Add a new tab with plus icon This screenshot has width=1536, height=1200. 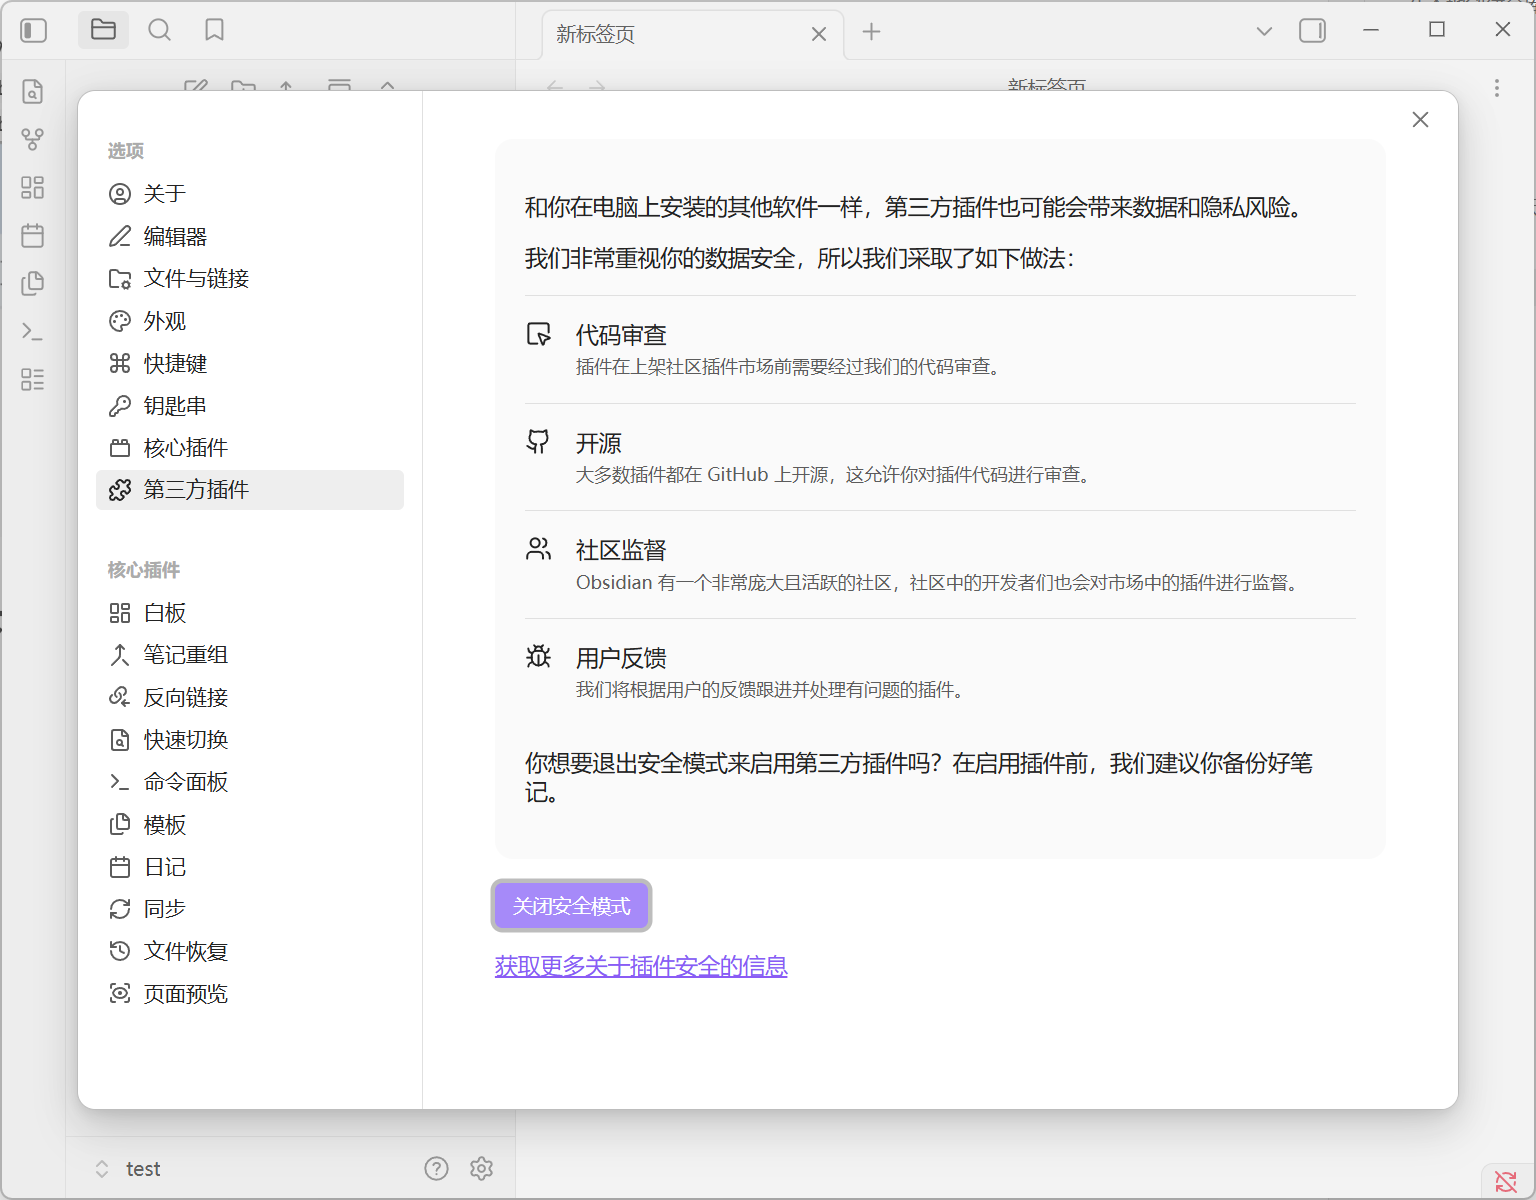pyautogui.click(x=872, y=32)
